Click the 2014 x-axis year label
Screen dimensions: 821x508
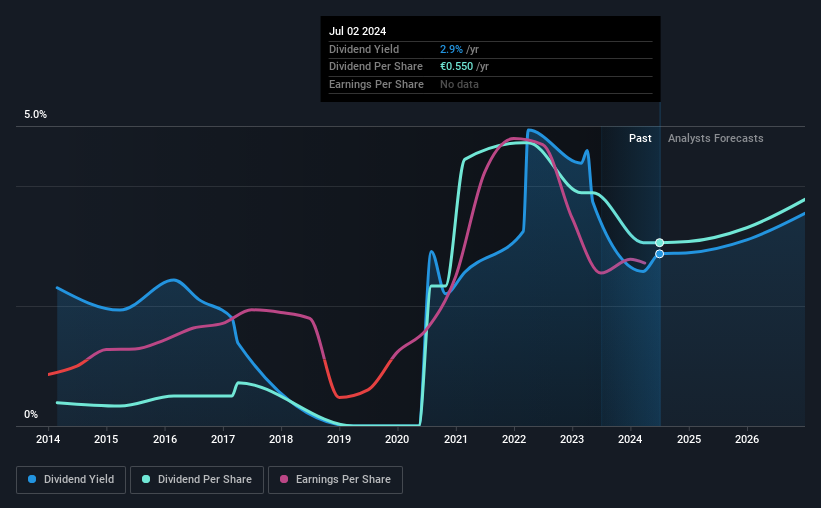(x=48, y=439)
